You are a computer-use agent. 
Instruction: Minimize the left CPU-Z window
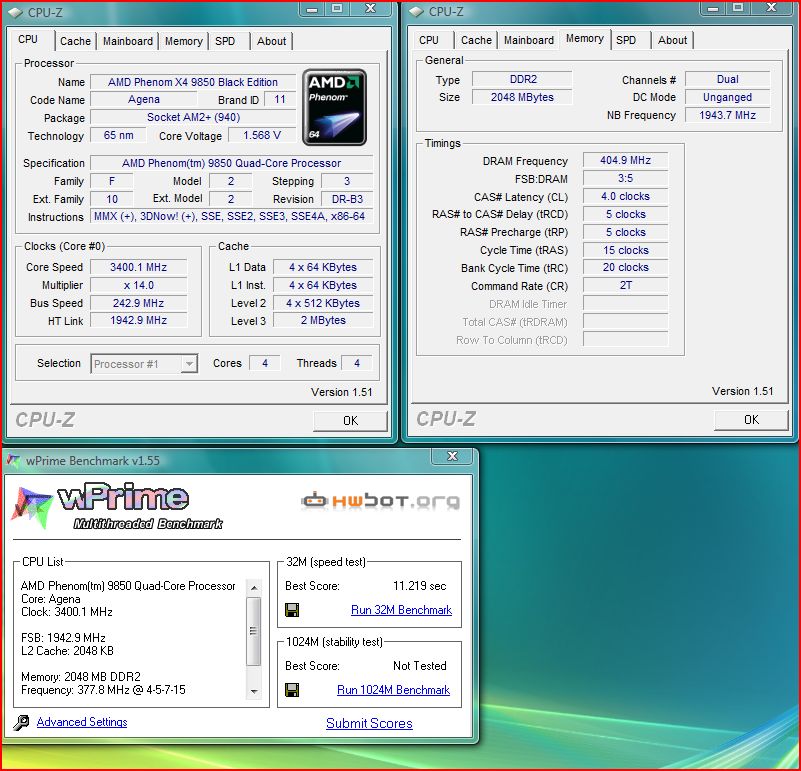313,9
